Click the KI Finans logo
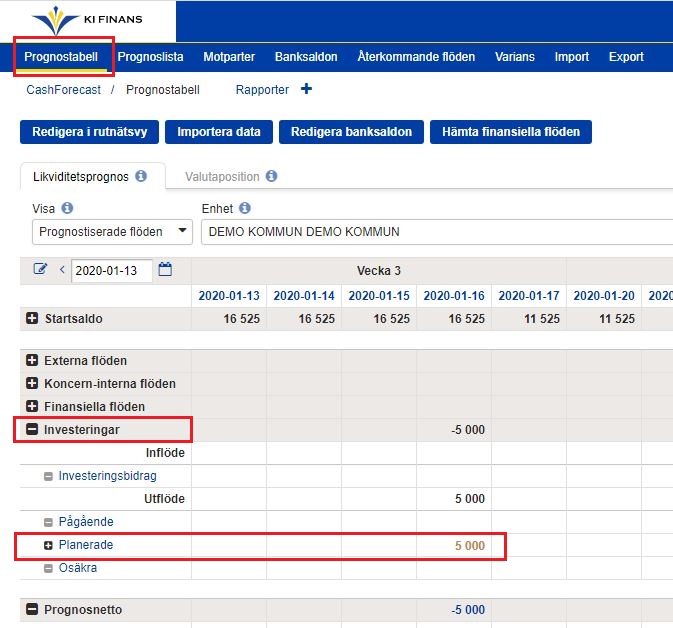 tap(87, 20)
